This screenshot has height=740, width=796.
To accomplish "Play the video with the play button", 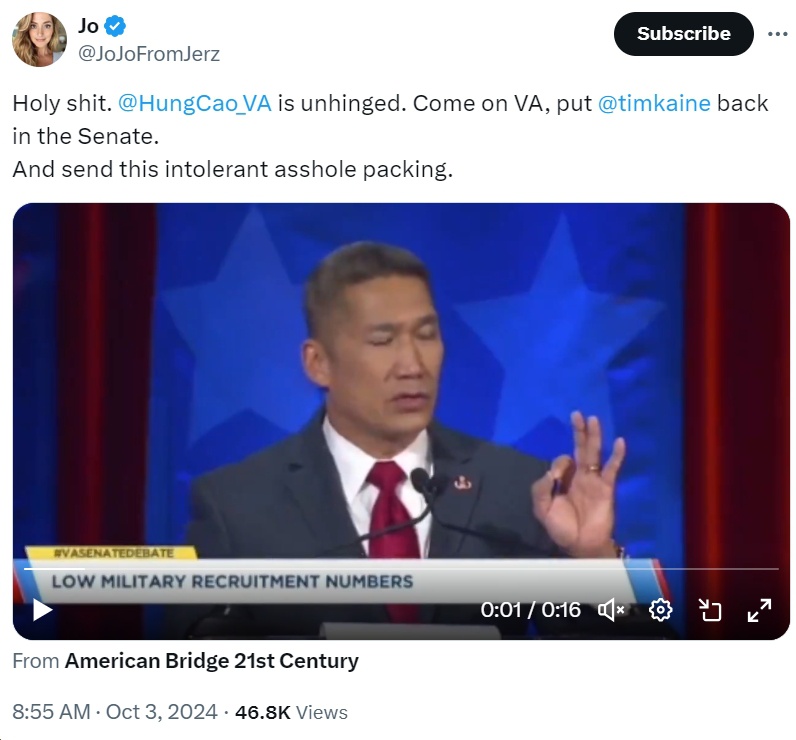I will (x=42, y=609).
